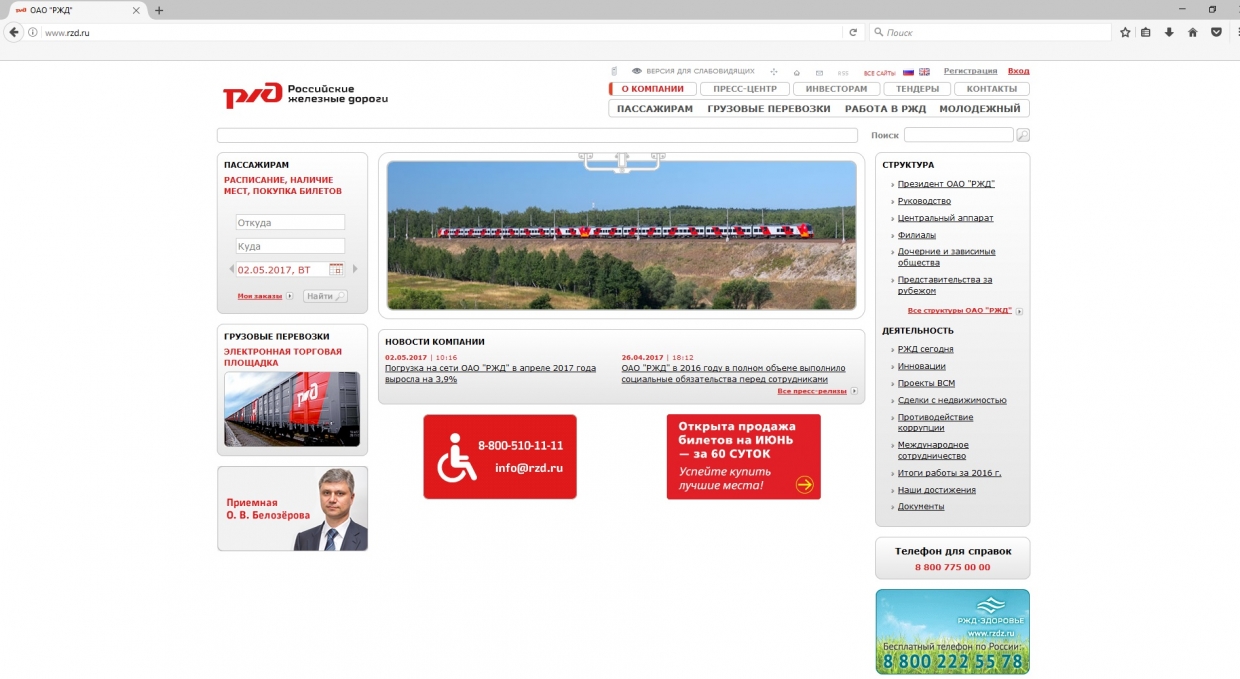Click the wheelchair accessibility icon on red banner
The image size is (1240, 679).
click(457, 457)
